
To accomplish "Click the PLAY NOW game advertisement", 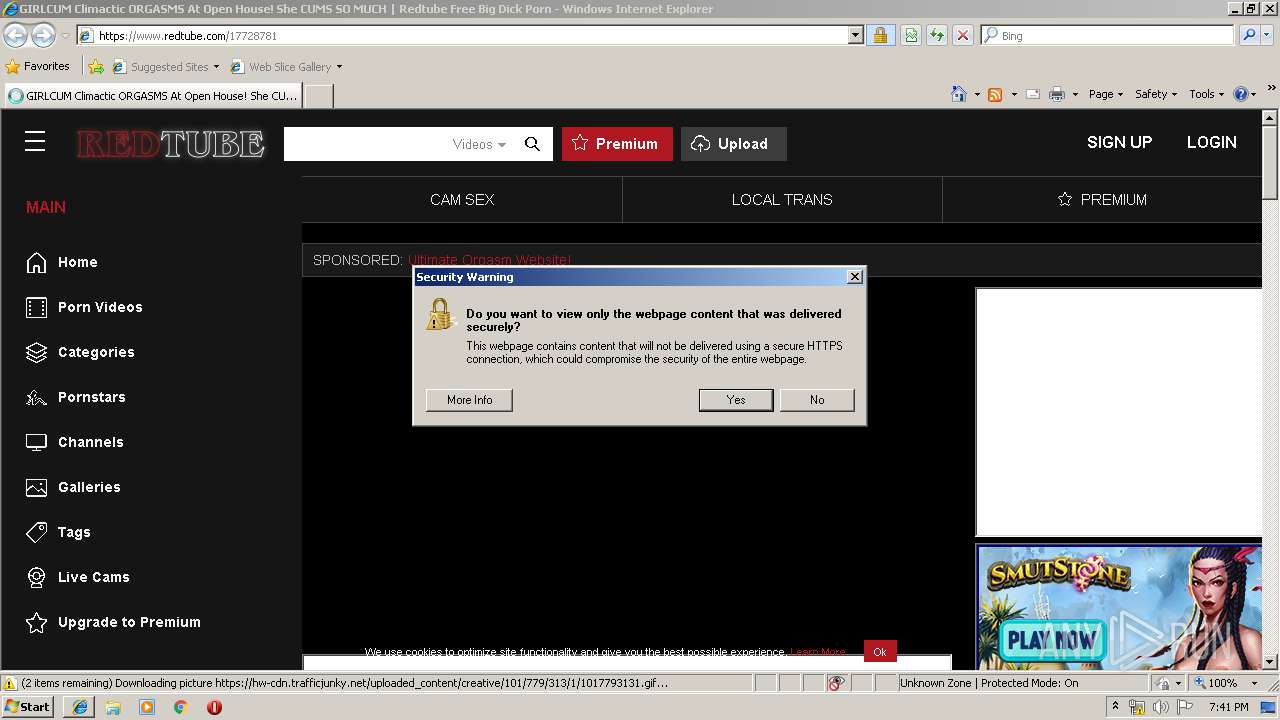I will coord(1051,640).
